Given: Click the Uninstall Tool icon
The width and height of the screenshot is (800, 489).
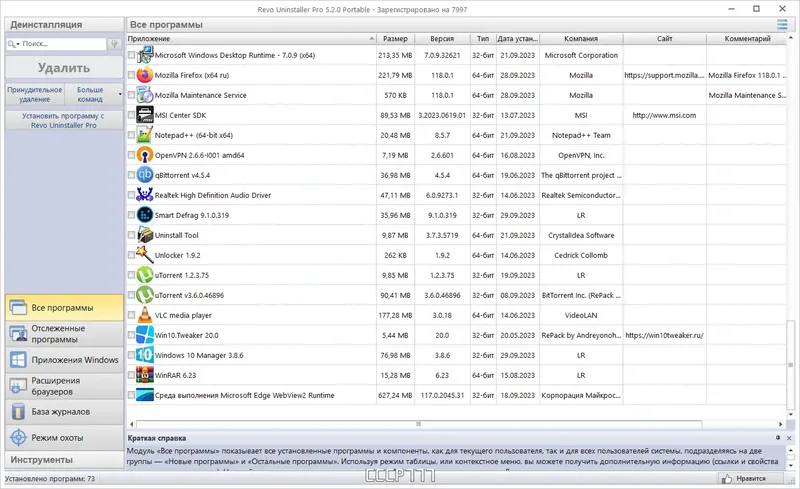Looking at the screenshot, I should tap(145, 235).
